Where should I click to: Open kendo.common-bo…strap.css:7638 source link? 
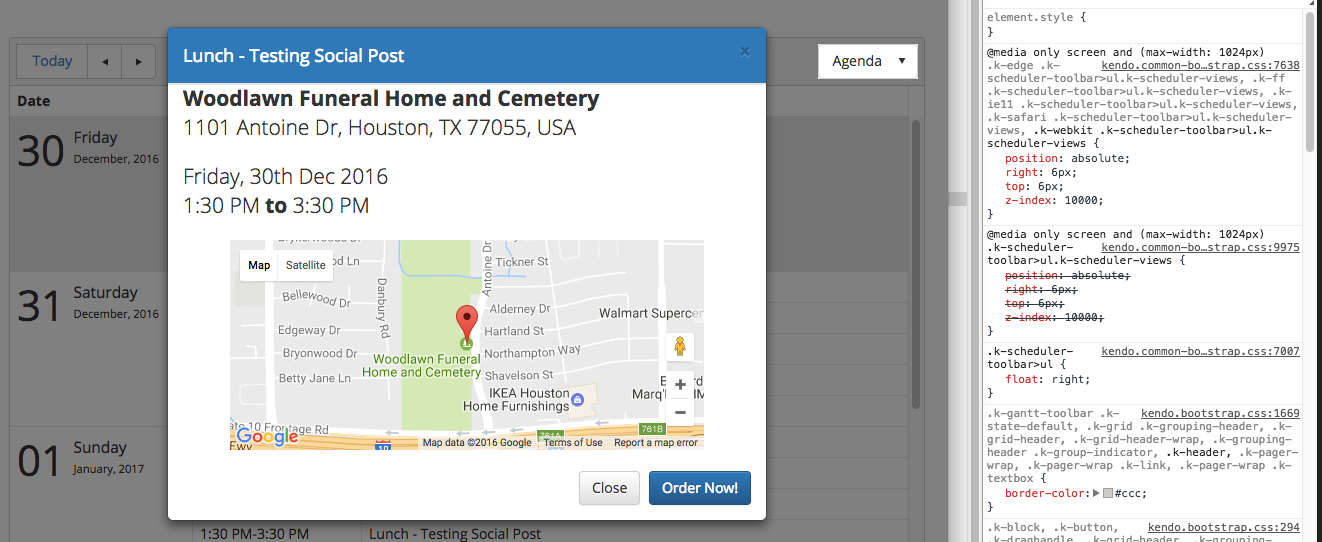coord(1200,65)
